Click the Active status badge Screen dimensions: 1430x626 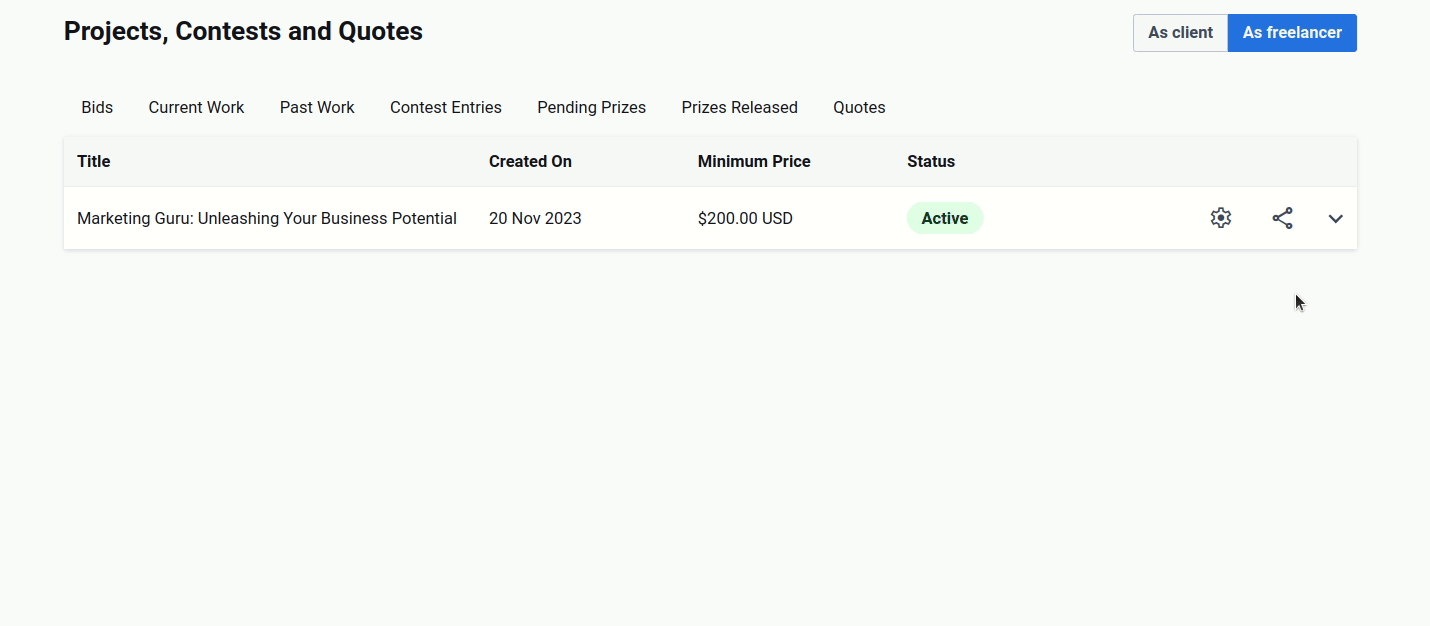click(944, 219)
